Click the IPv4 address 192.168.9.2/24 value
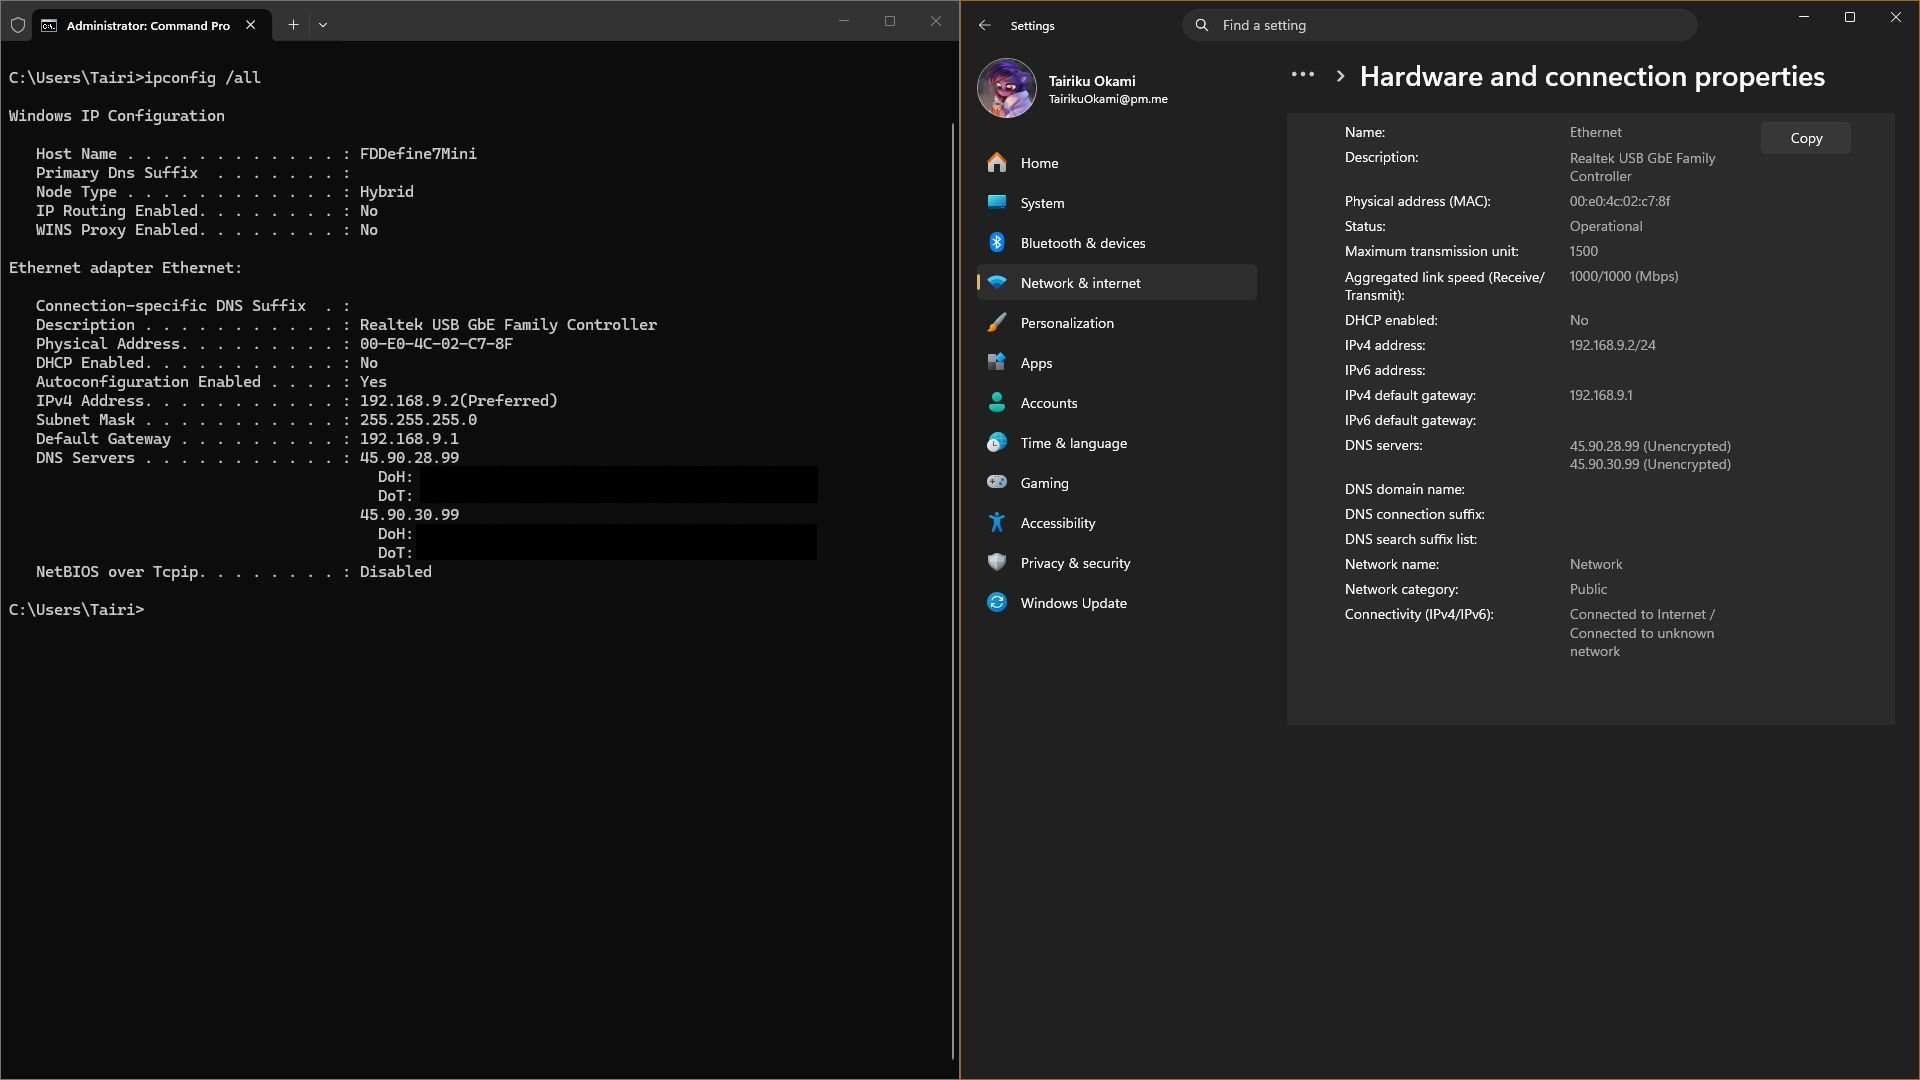 pyautogui.click(x=1612, y=345)
